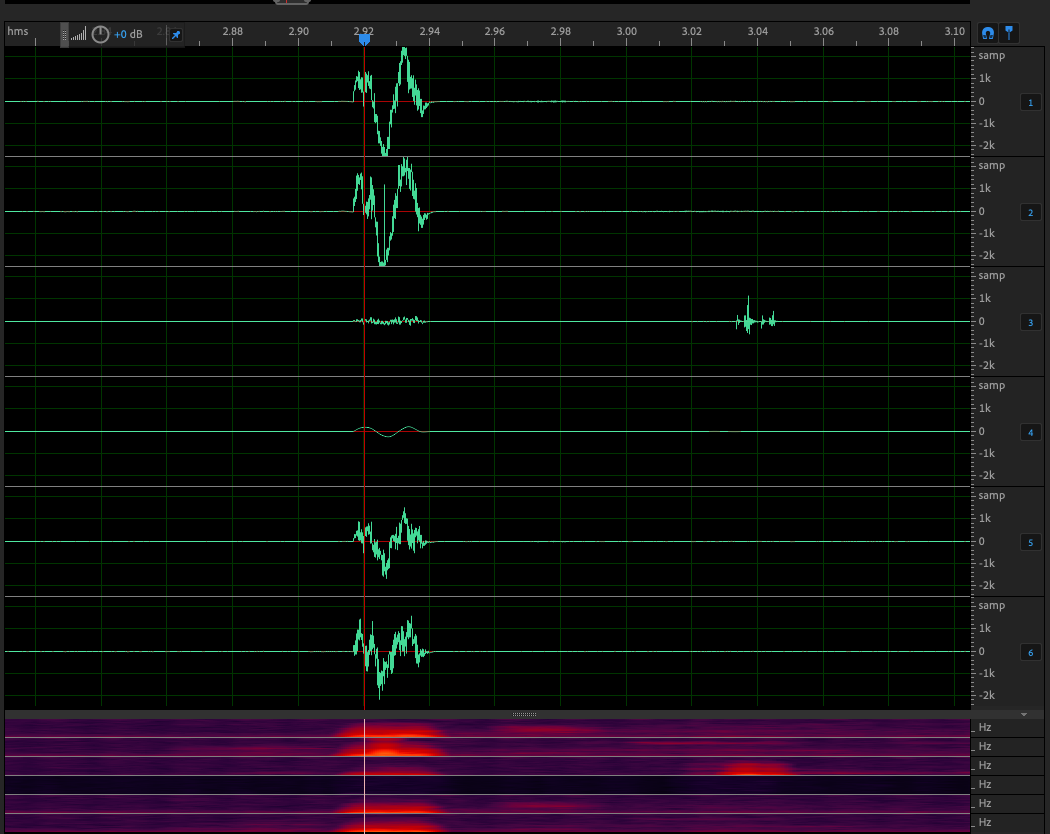Click the HUD volume knob
This screenshot has width=1050, height=834.
pyautogui.click(x=100, y=35)
